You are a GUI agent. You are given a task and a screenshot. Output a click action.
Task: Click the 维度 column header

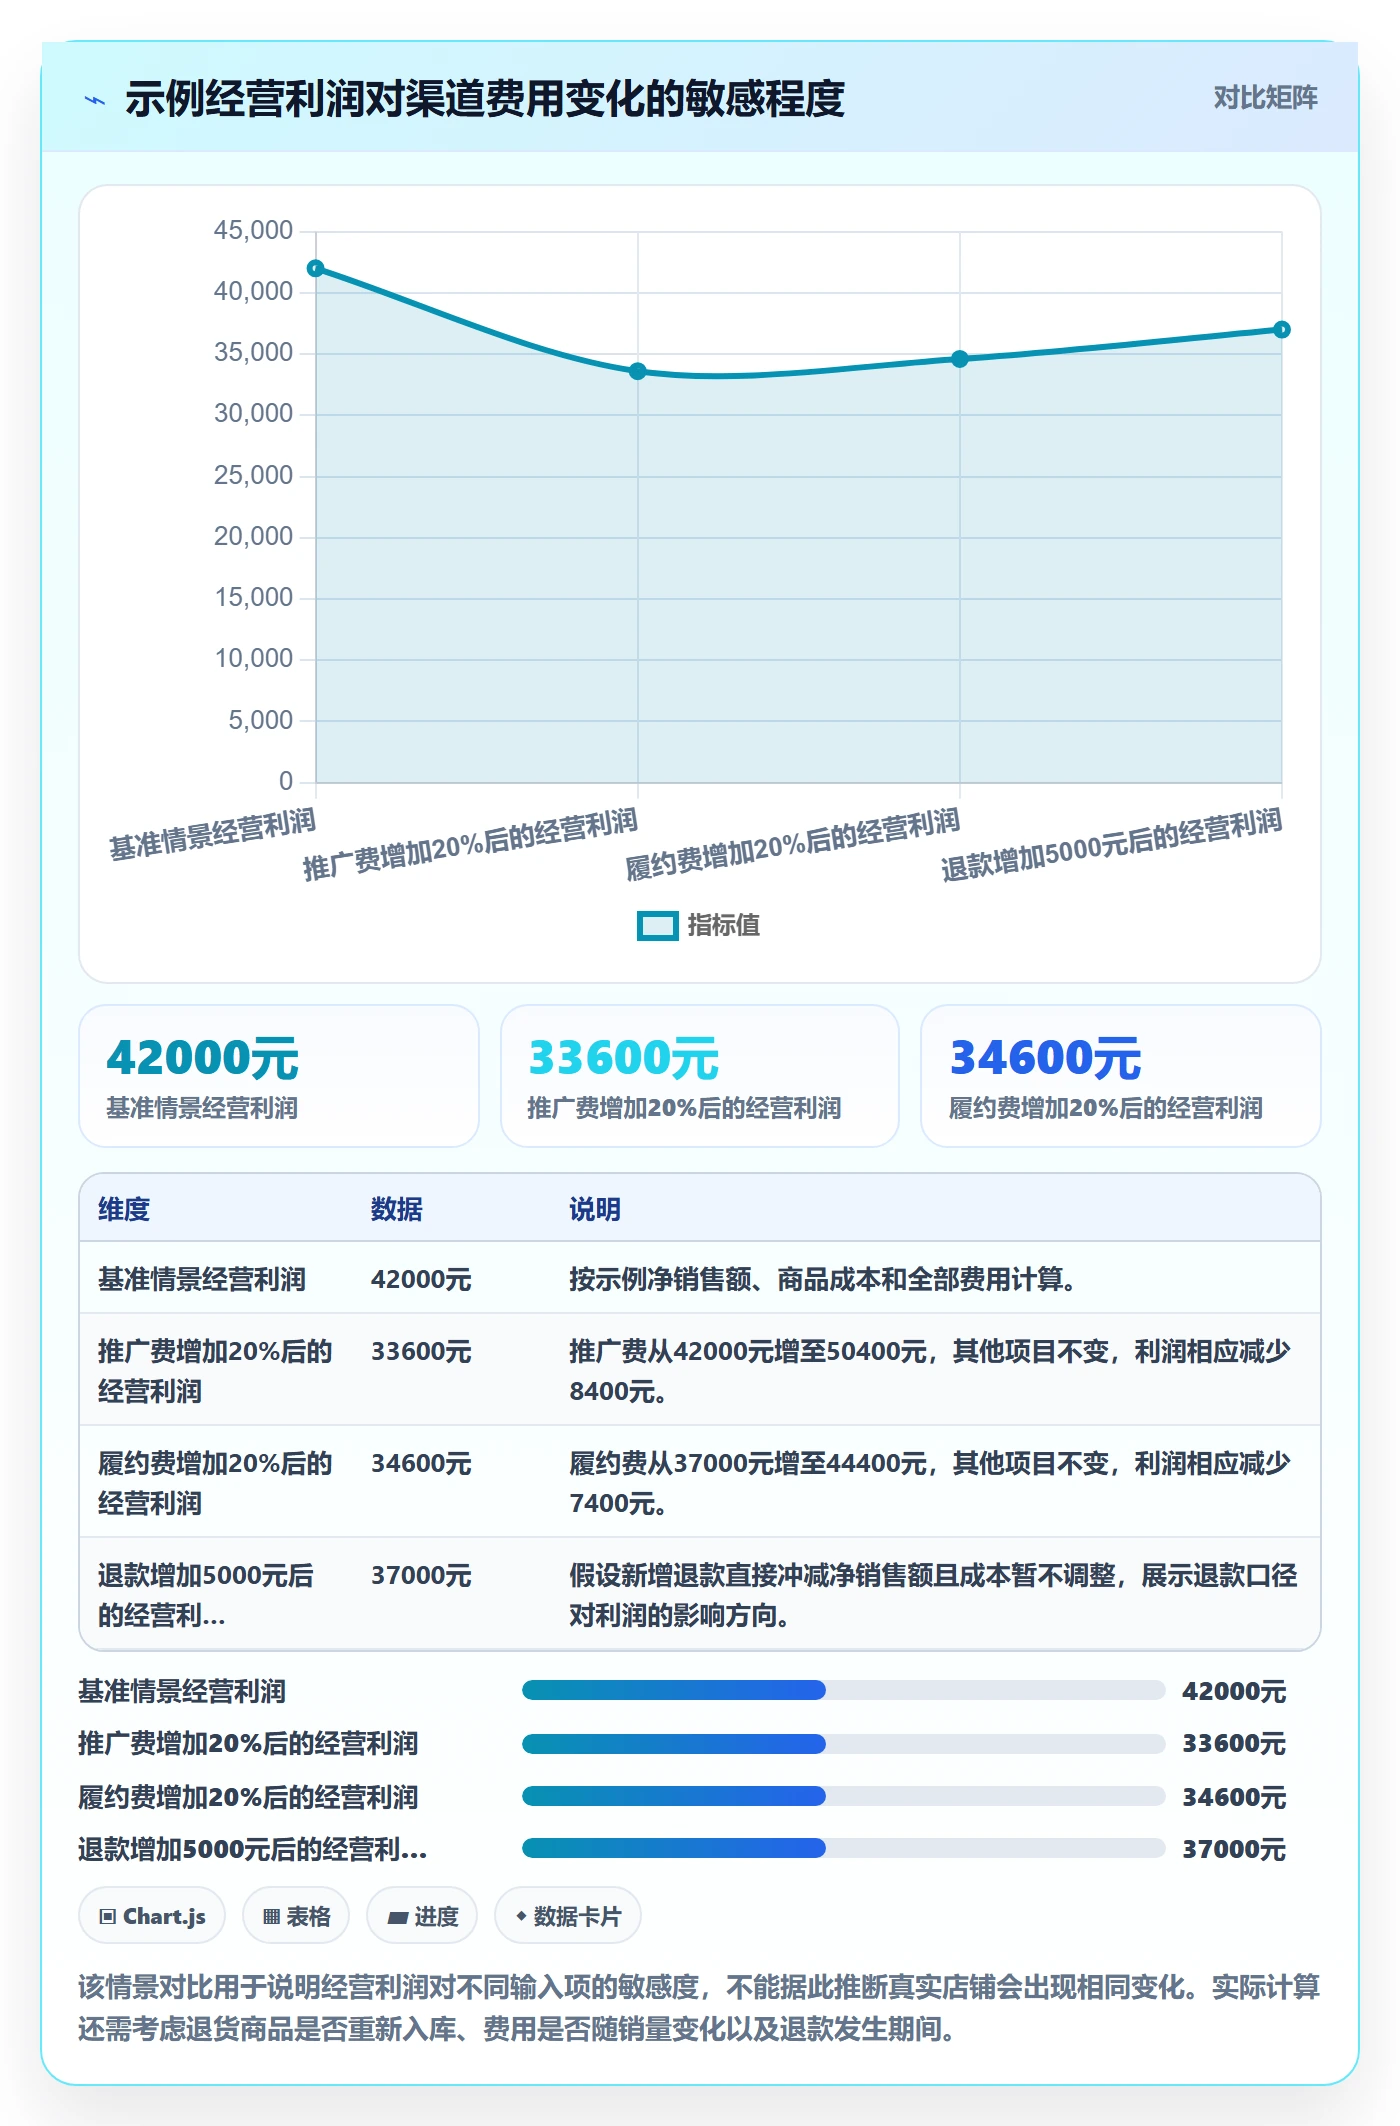(124, 1209)
